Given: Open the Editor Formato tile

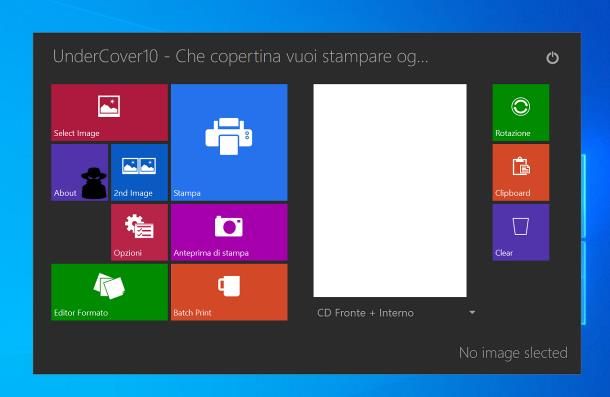Looking at the screenshot, I should coord(109,292).
